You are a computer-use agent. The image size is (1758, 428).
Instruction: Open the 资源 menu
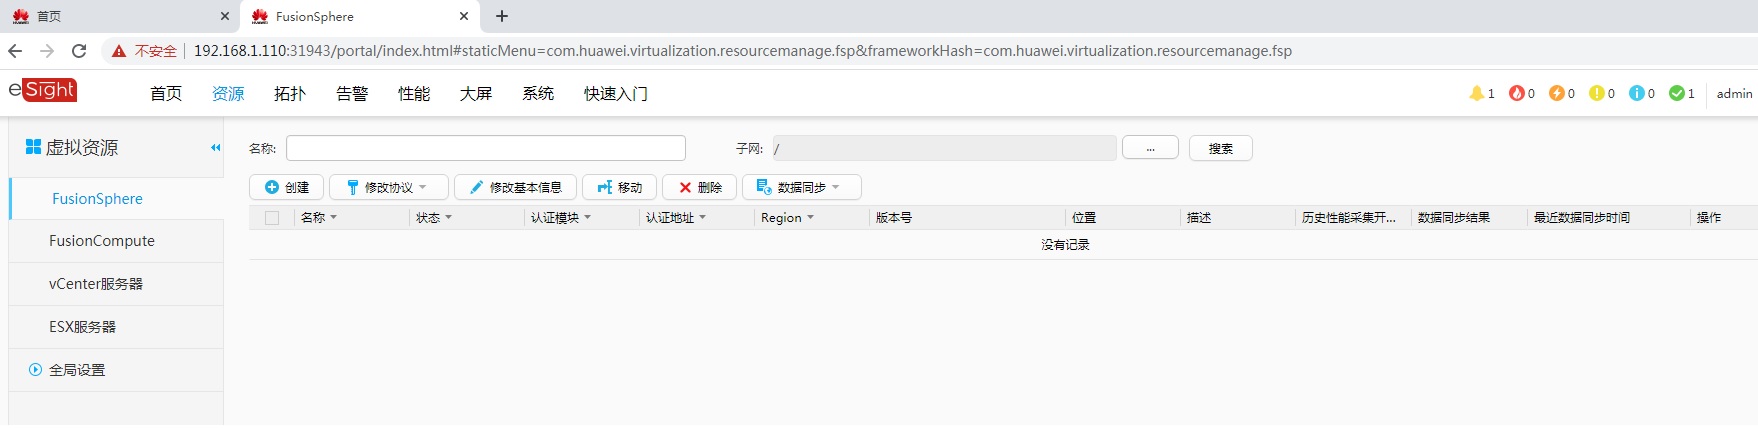pyautogui.click(x=228, y=94)
